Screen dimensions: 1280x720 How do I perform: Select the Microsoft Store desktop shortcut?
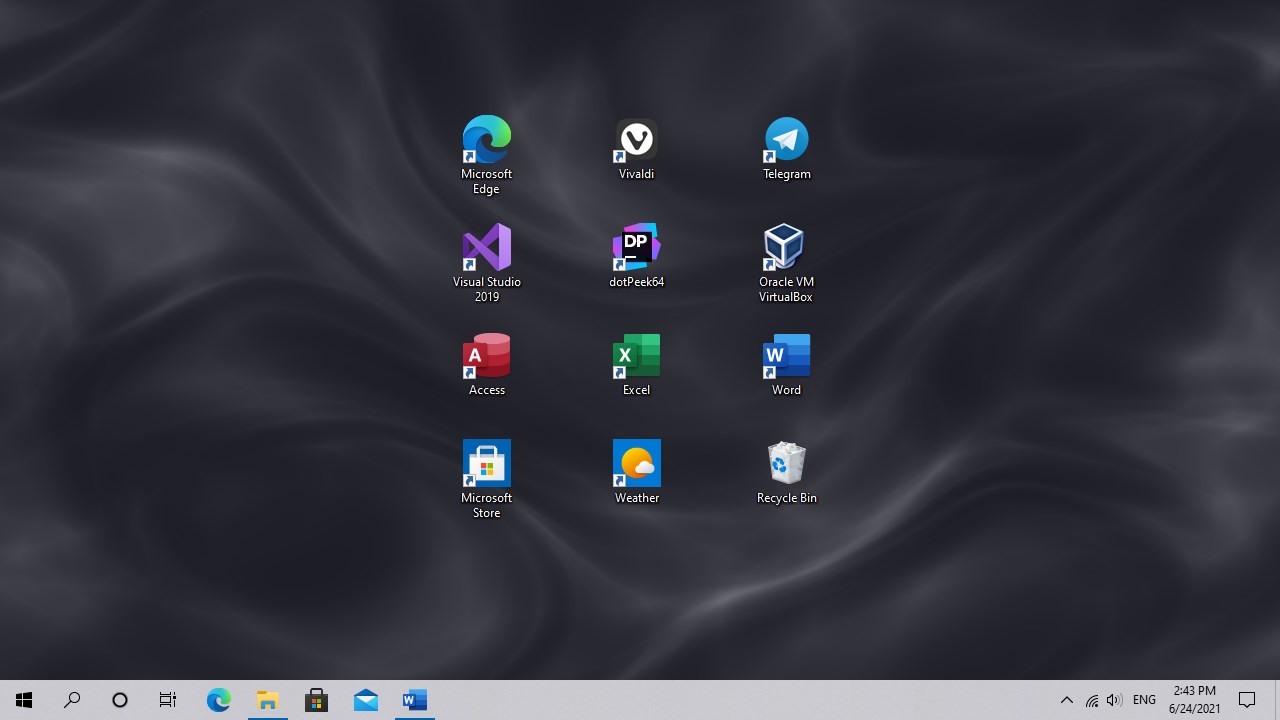pyautogui.click(x=486, y=480)
